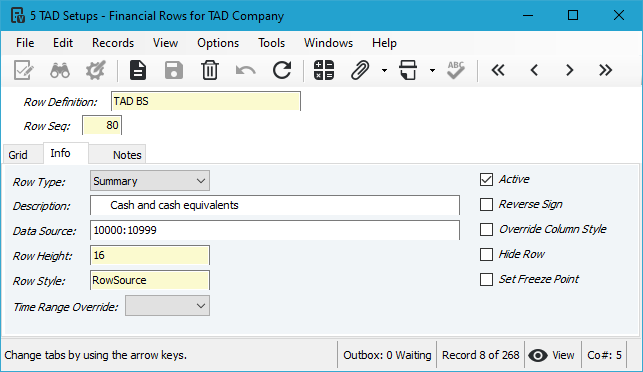The width and height of the screenshot is (643, 372).
Task: Toggle Override Column Style checkbox
Action: (486, 229)
